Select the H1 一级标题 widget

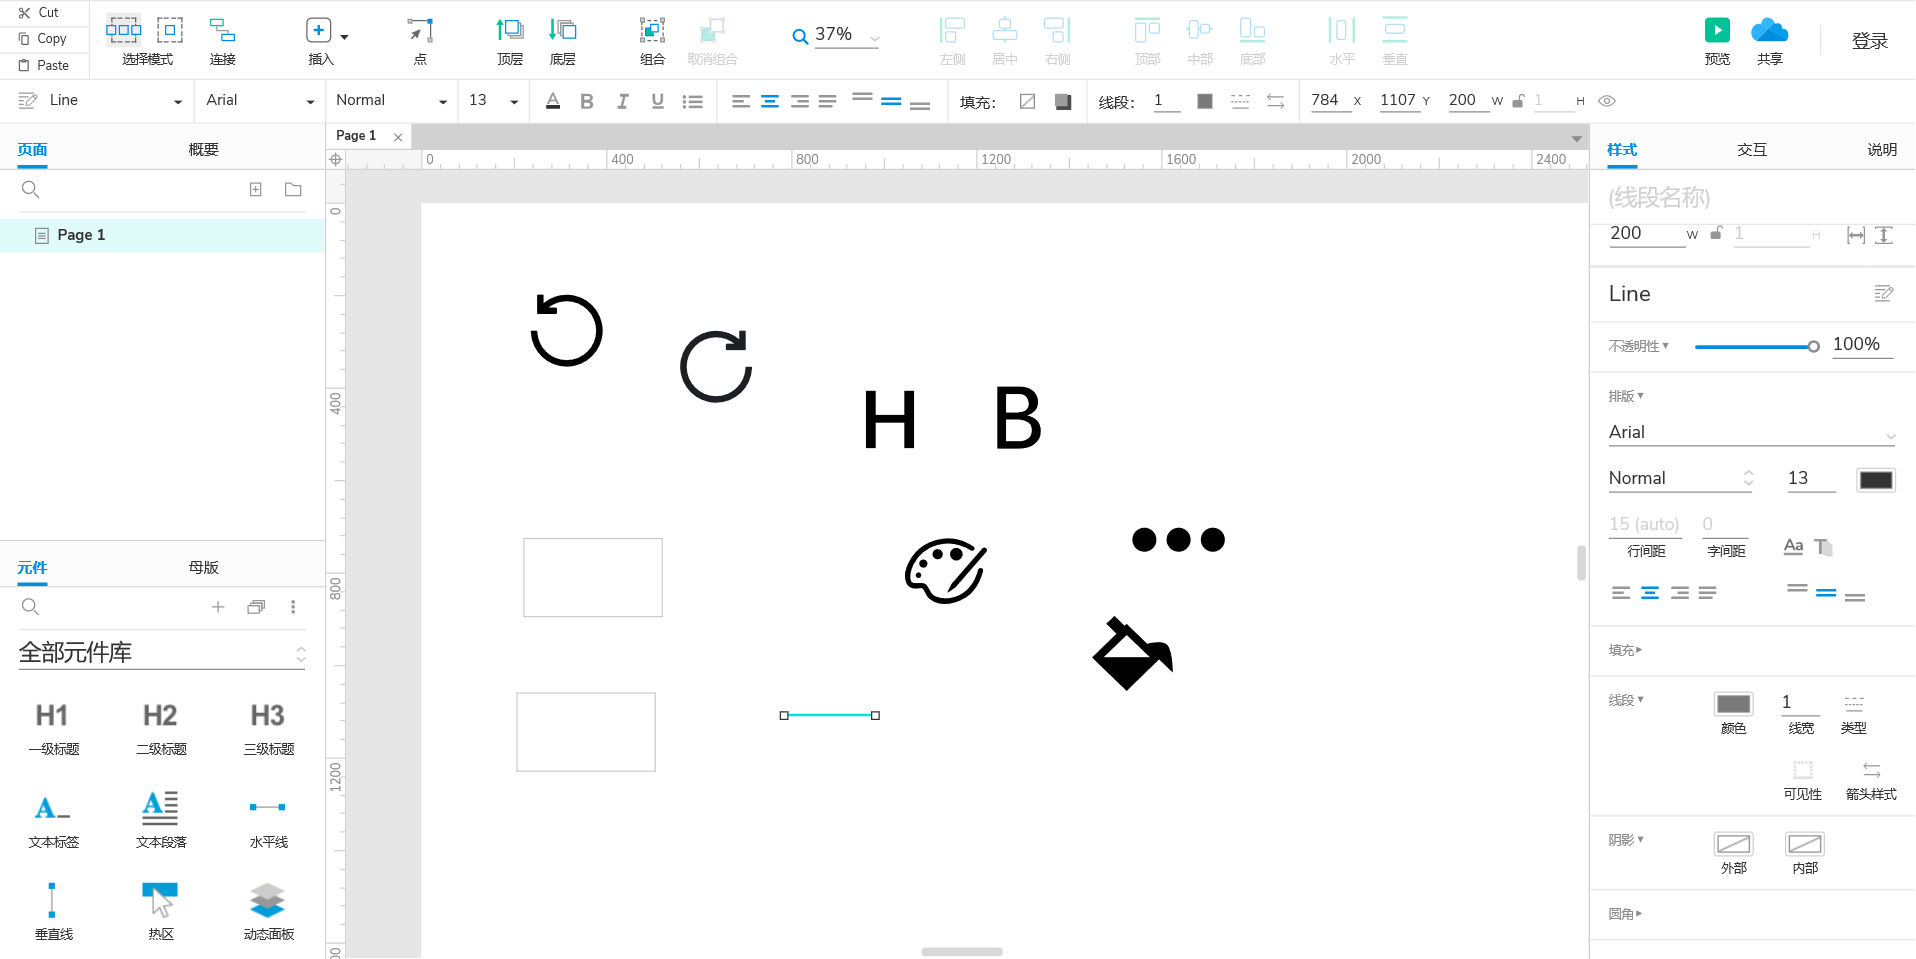click(53, 729)
